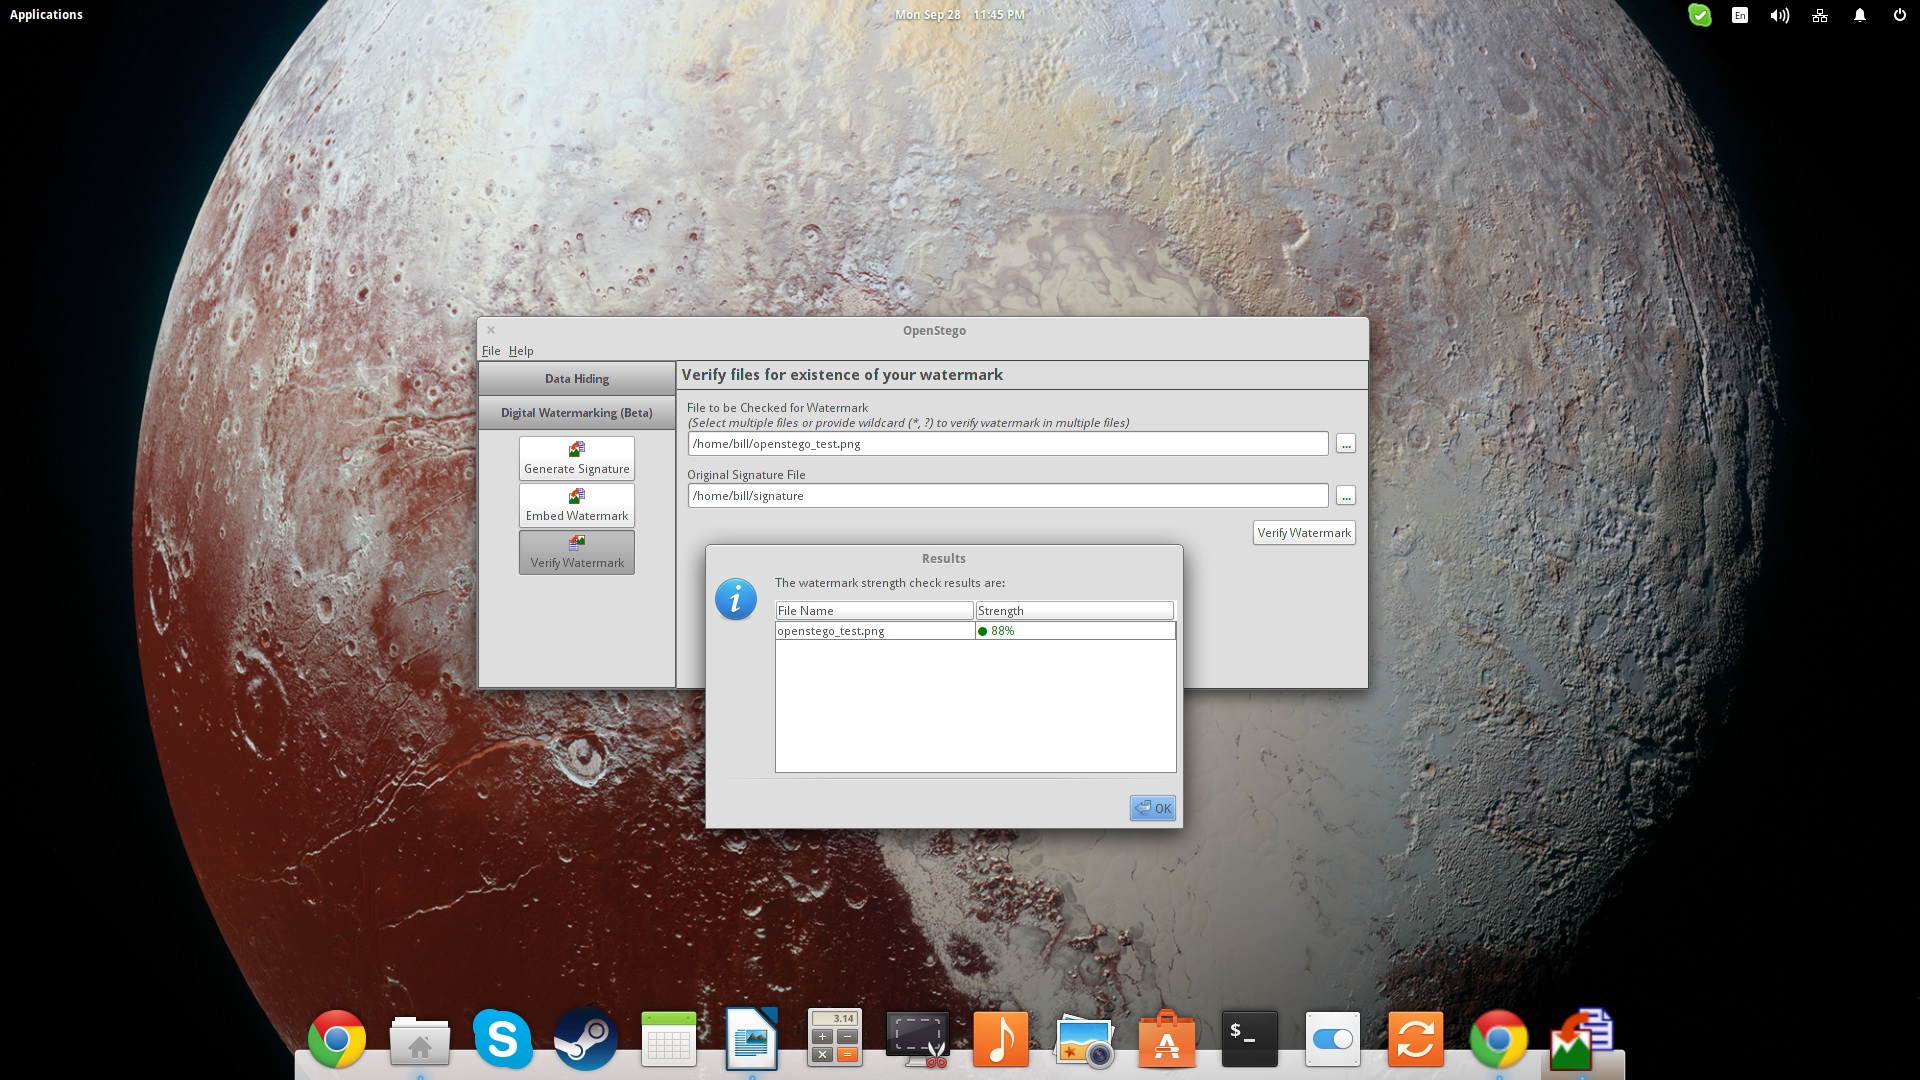Click the green shield tray icon
The height and width of the screenshot is (1080, 1920).
[x=1699, y=15]
